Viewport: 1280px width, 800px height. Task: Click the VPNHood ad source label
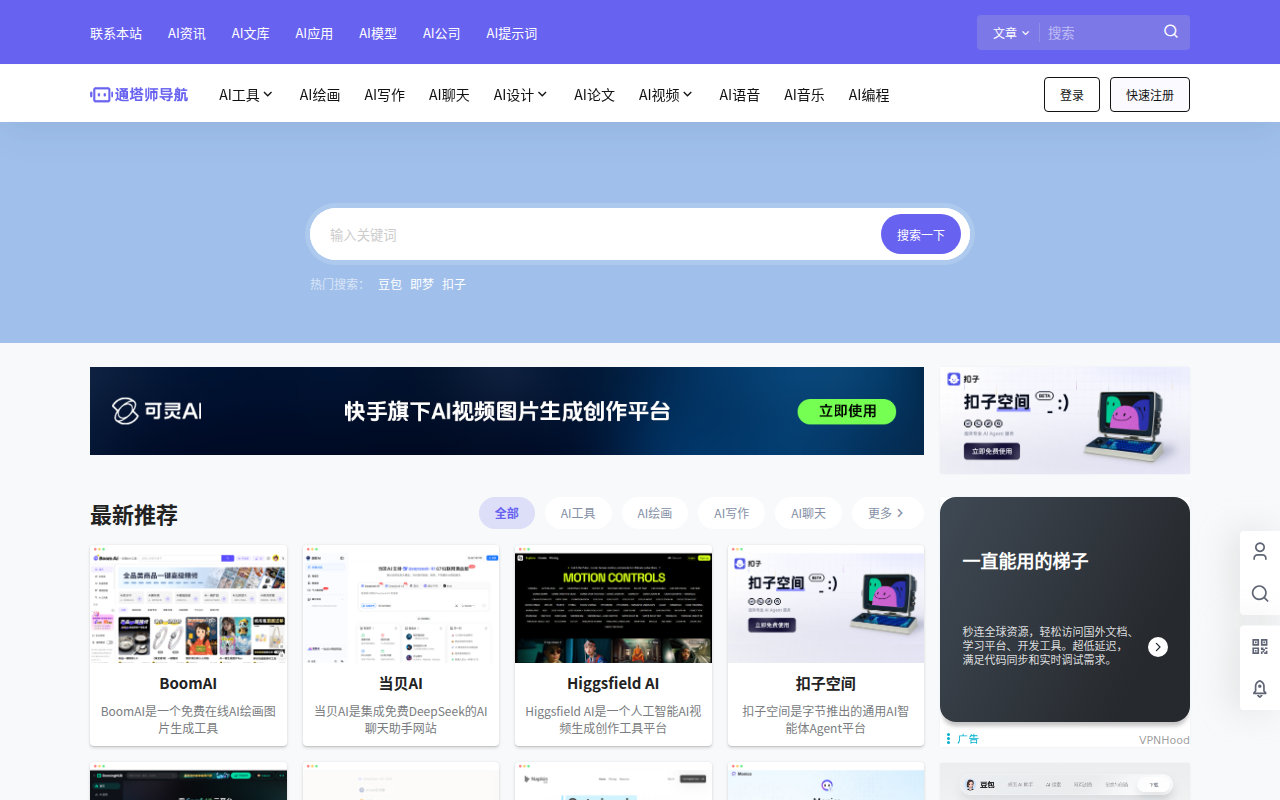pos(1164,740)
